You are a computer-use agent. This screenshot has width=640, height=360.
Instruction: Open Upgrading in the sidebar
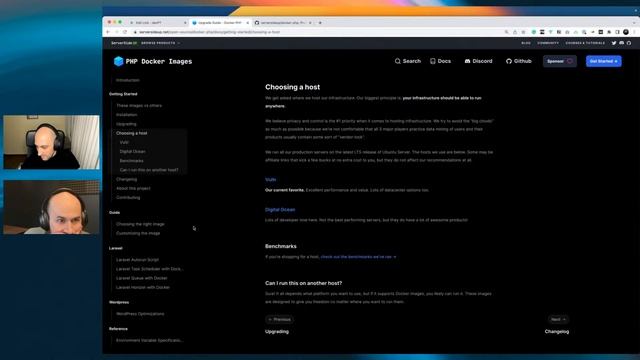pos(126,124)
